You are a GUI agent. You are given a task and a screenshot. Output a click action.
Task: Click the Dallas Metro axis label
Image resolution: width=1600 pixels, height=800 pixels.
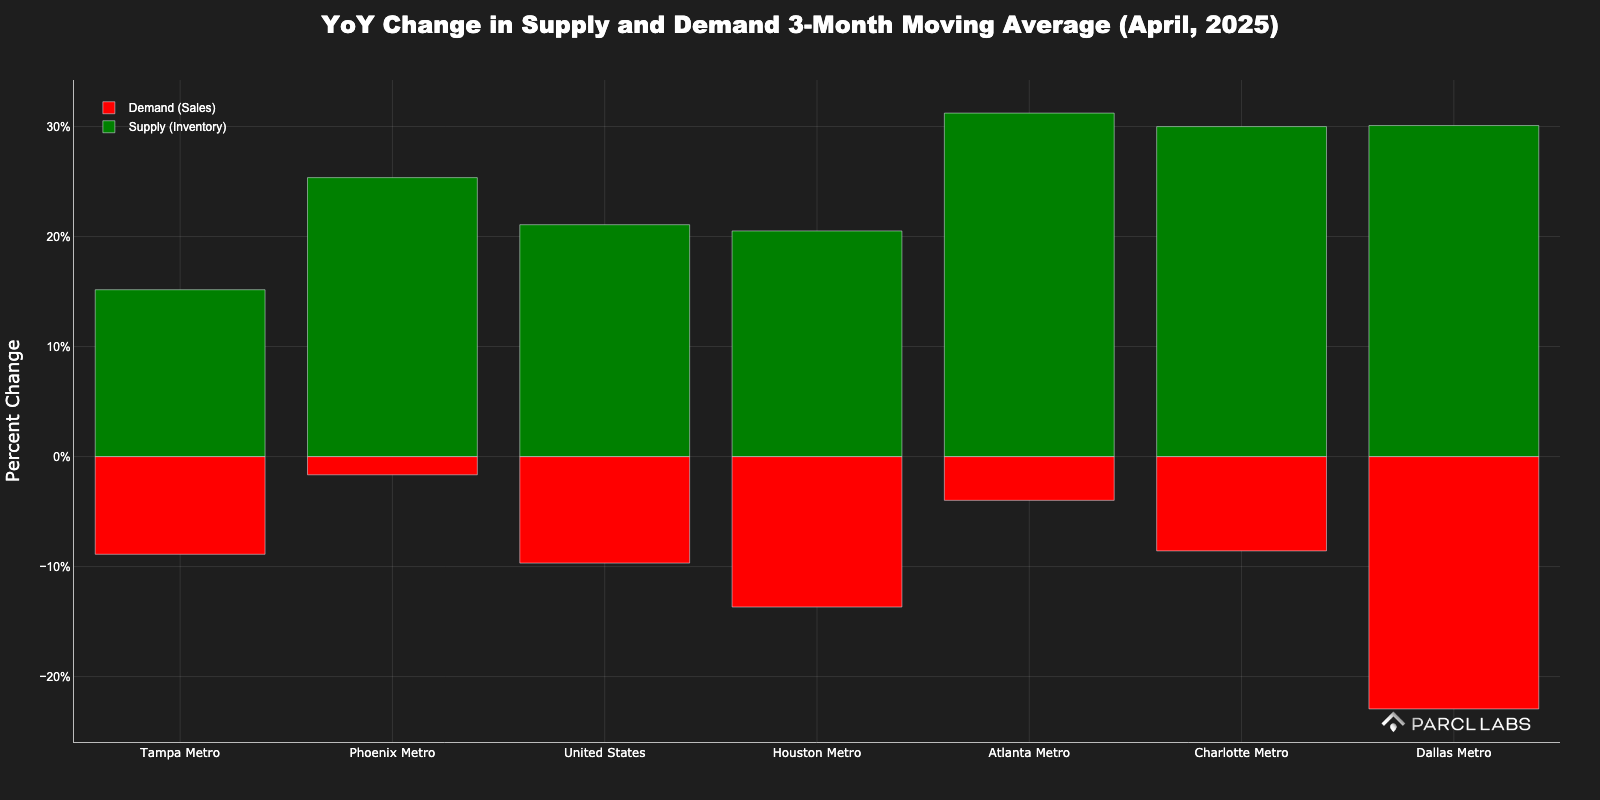tap(1453, 753)
